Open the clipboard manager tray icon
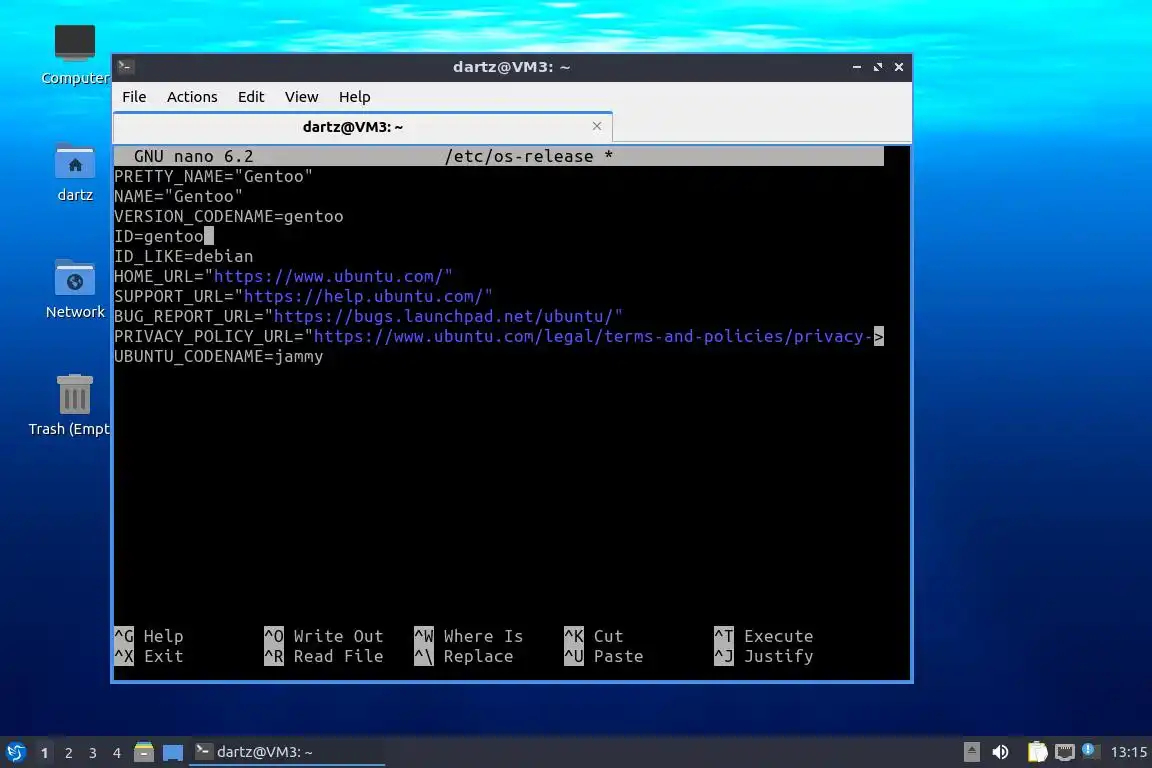Image resolution: width=1152 pixels, height=768 pixels. coord(1037,752)
